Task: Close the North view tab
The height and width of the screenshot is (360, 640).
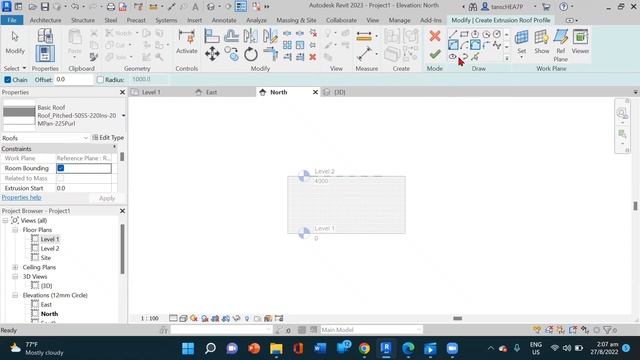Action: (315, 92)
